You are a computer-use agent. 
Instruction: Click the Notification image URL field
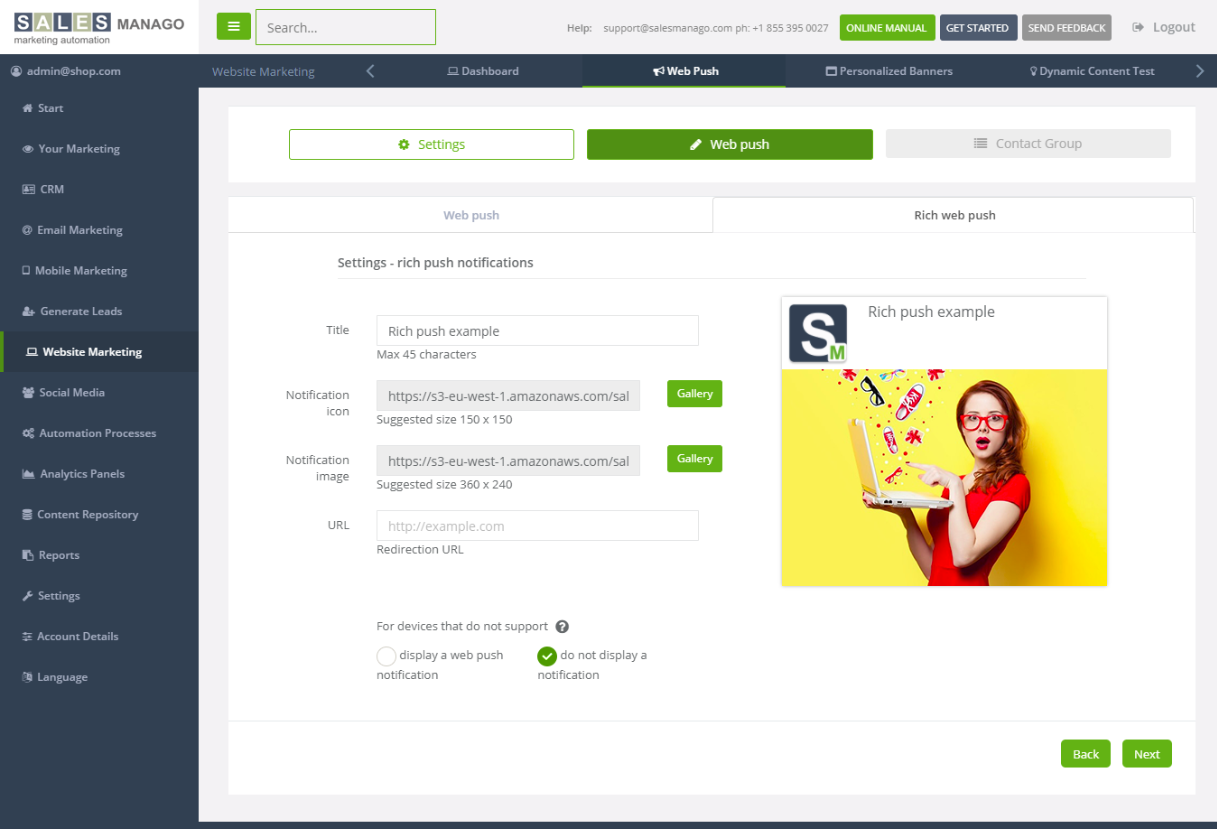(x=508, y=461)
